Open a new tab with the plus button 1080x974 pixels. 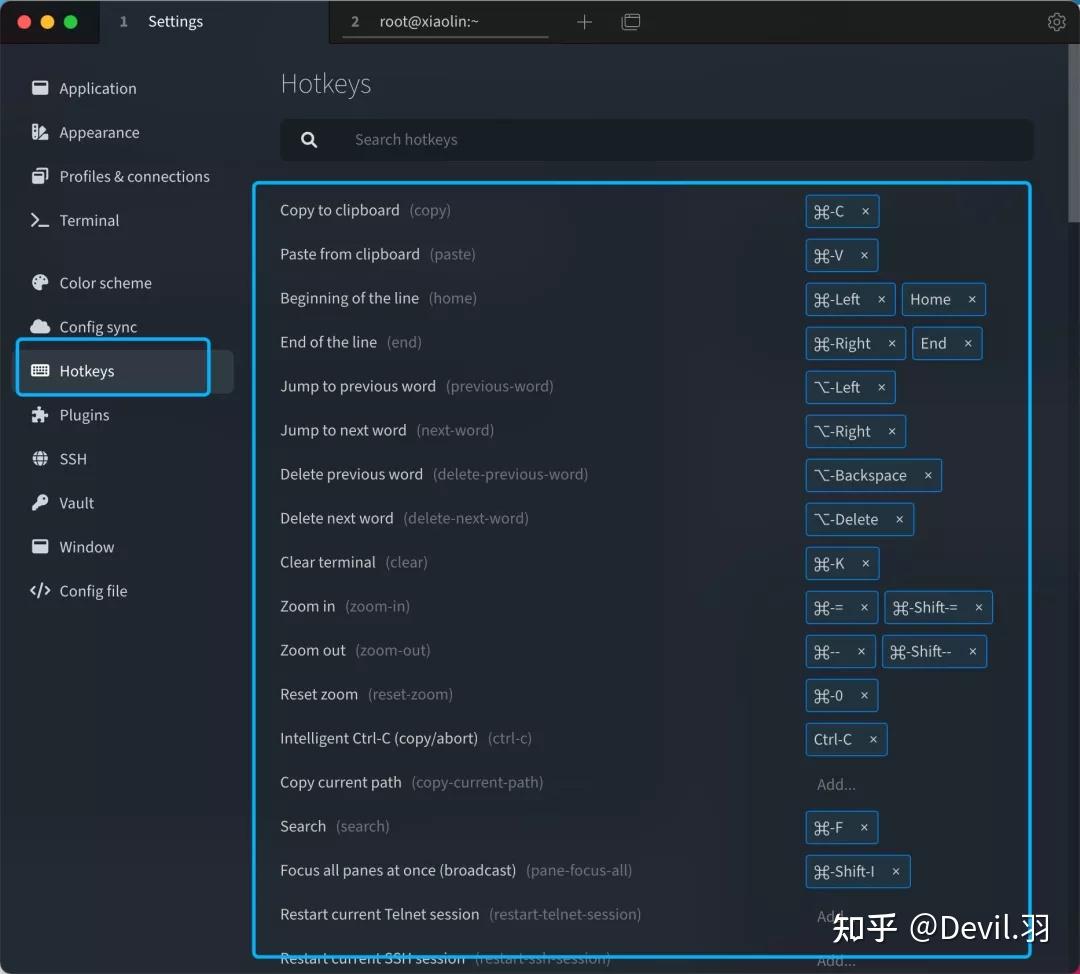(584, 21)
